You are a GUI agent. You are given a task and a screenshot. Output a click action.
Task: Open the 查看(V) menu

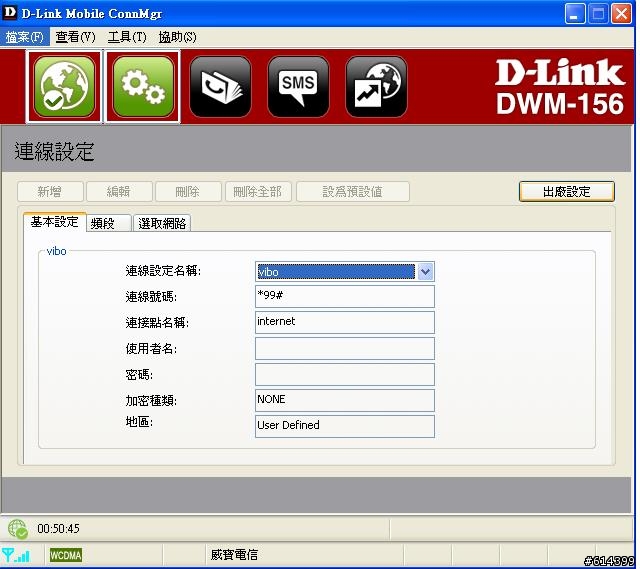(76, 37)
